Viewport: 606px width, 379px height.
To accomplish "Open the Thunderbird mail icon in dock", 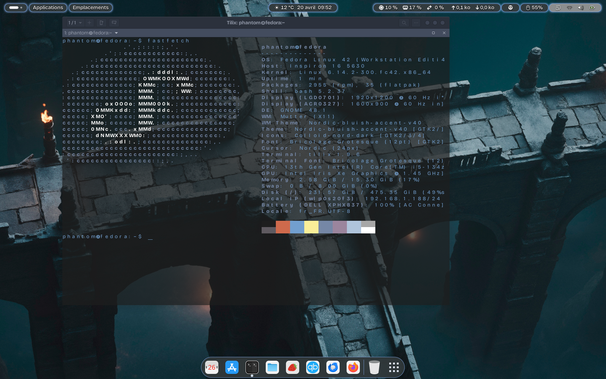I will (x=332, y=367).
